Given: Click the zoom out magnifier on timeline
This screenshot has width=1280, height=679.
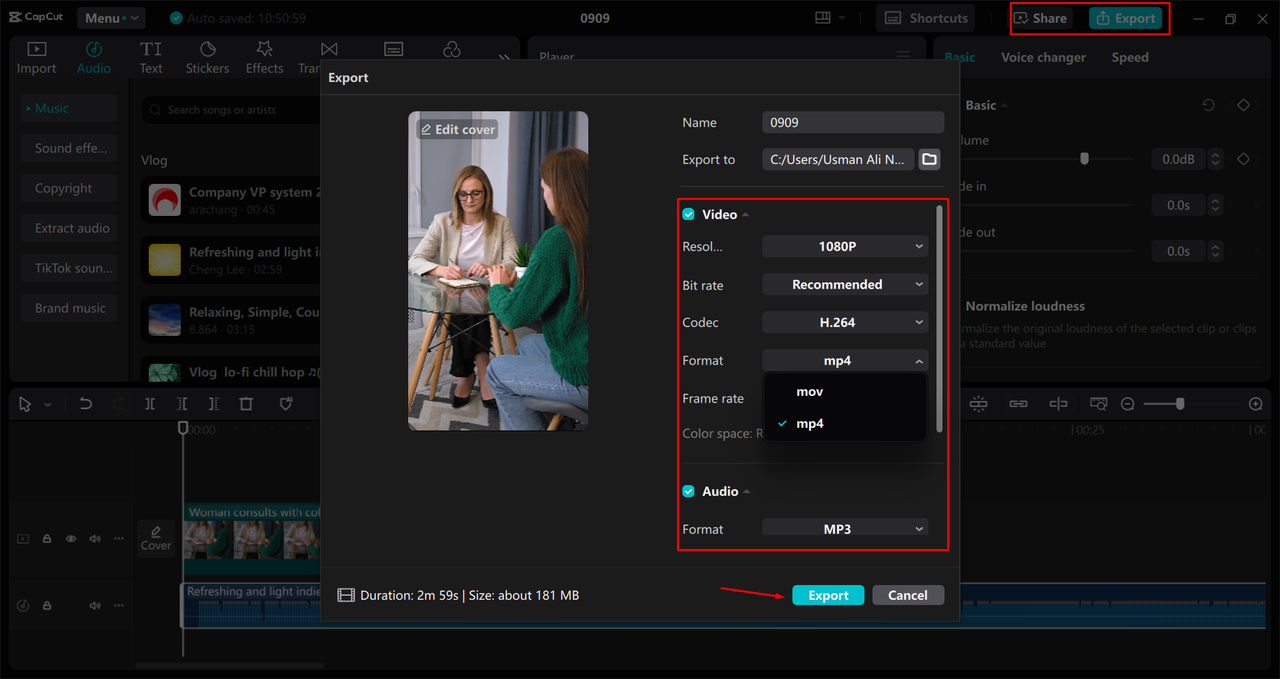Looking at the screenshot, I should (1128, 404).
